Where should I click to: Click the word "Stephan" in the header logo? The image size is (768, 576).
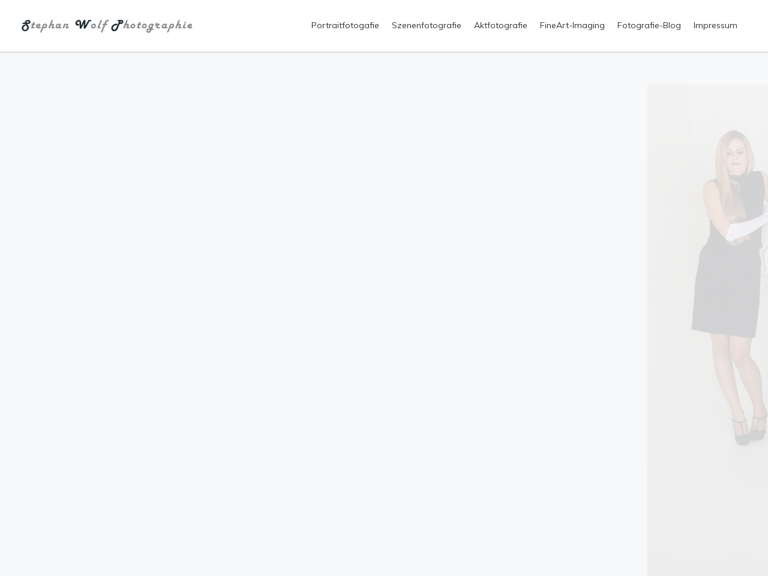[46, 26]
